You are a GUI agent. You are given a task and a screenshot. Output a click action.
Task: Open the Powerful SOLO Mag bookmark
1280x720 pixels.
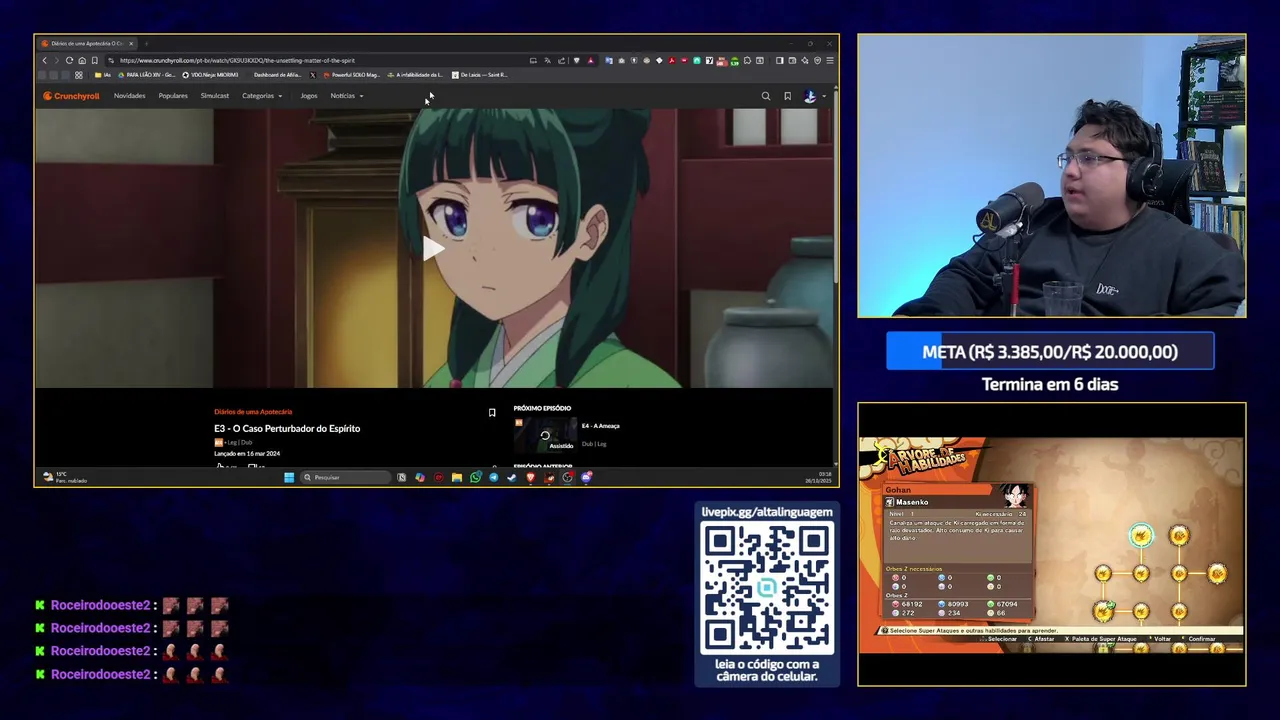tap(351, 75)
